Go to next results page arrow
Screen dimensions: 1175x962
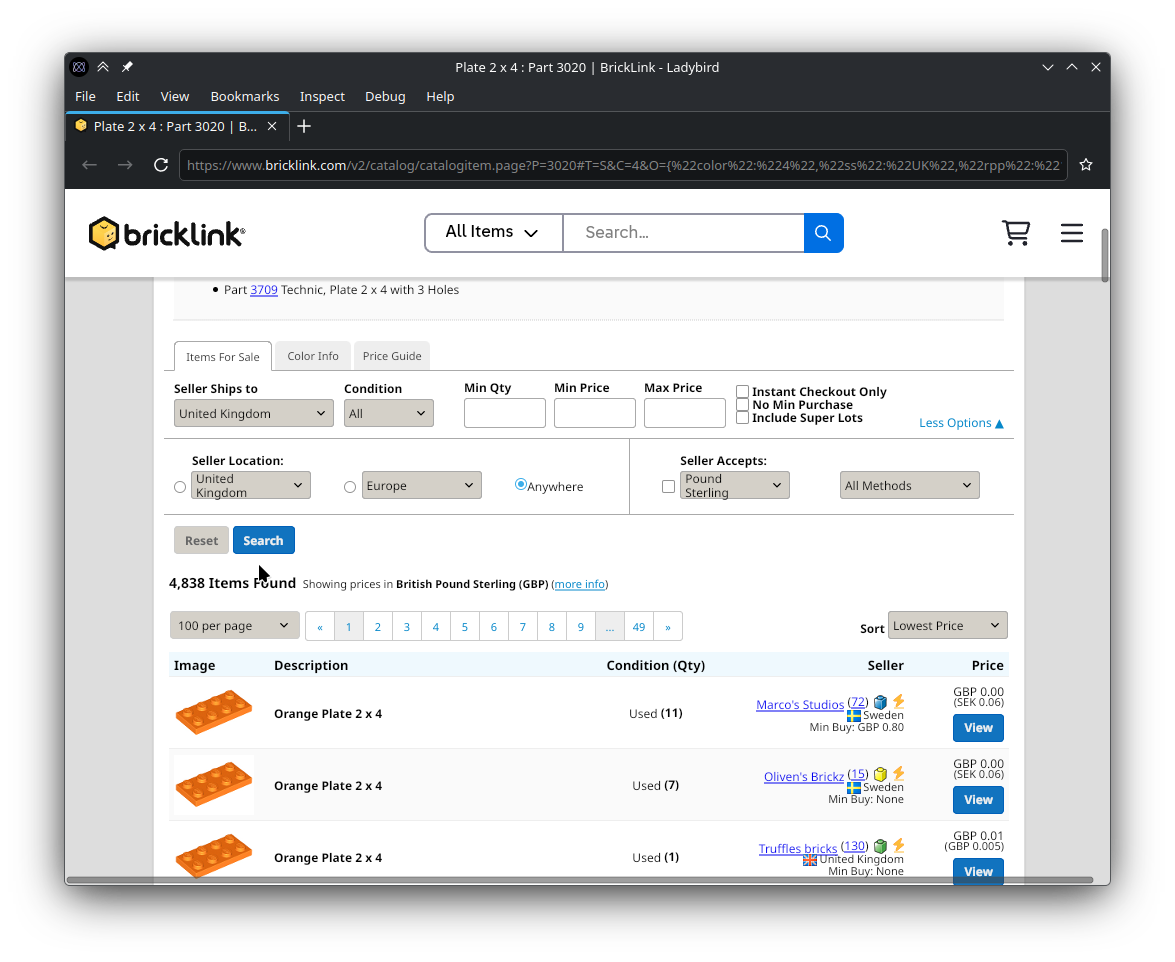[668, 626]
